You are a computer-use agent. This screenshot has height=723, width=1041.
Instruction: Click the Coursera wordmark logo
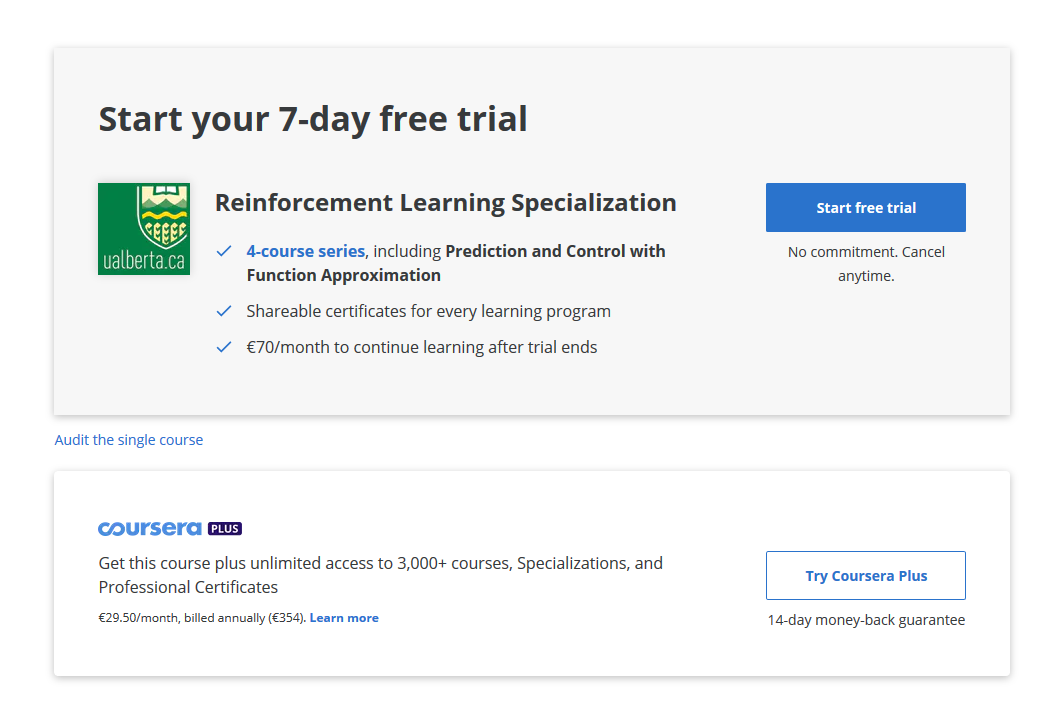coord(150,528)
